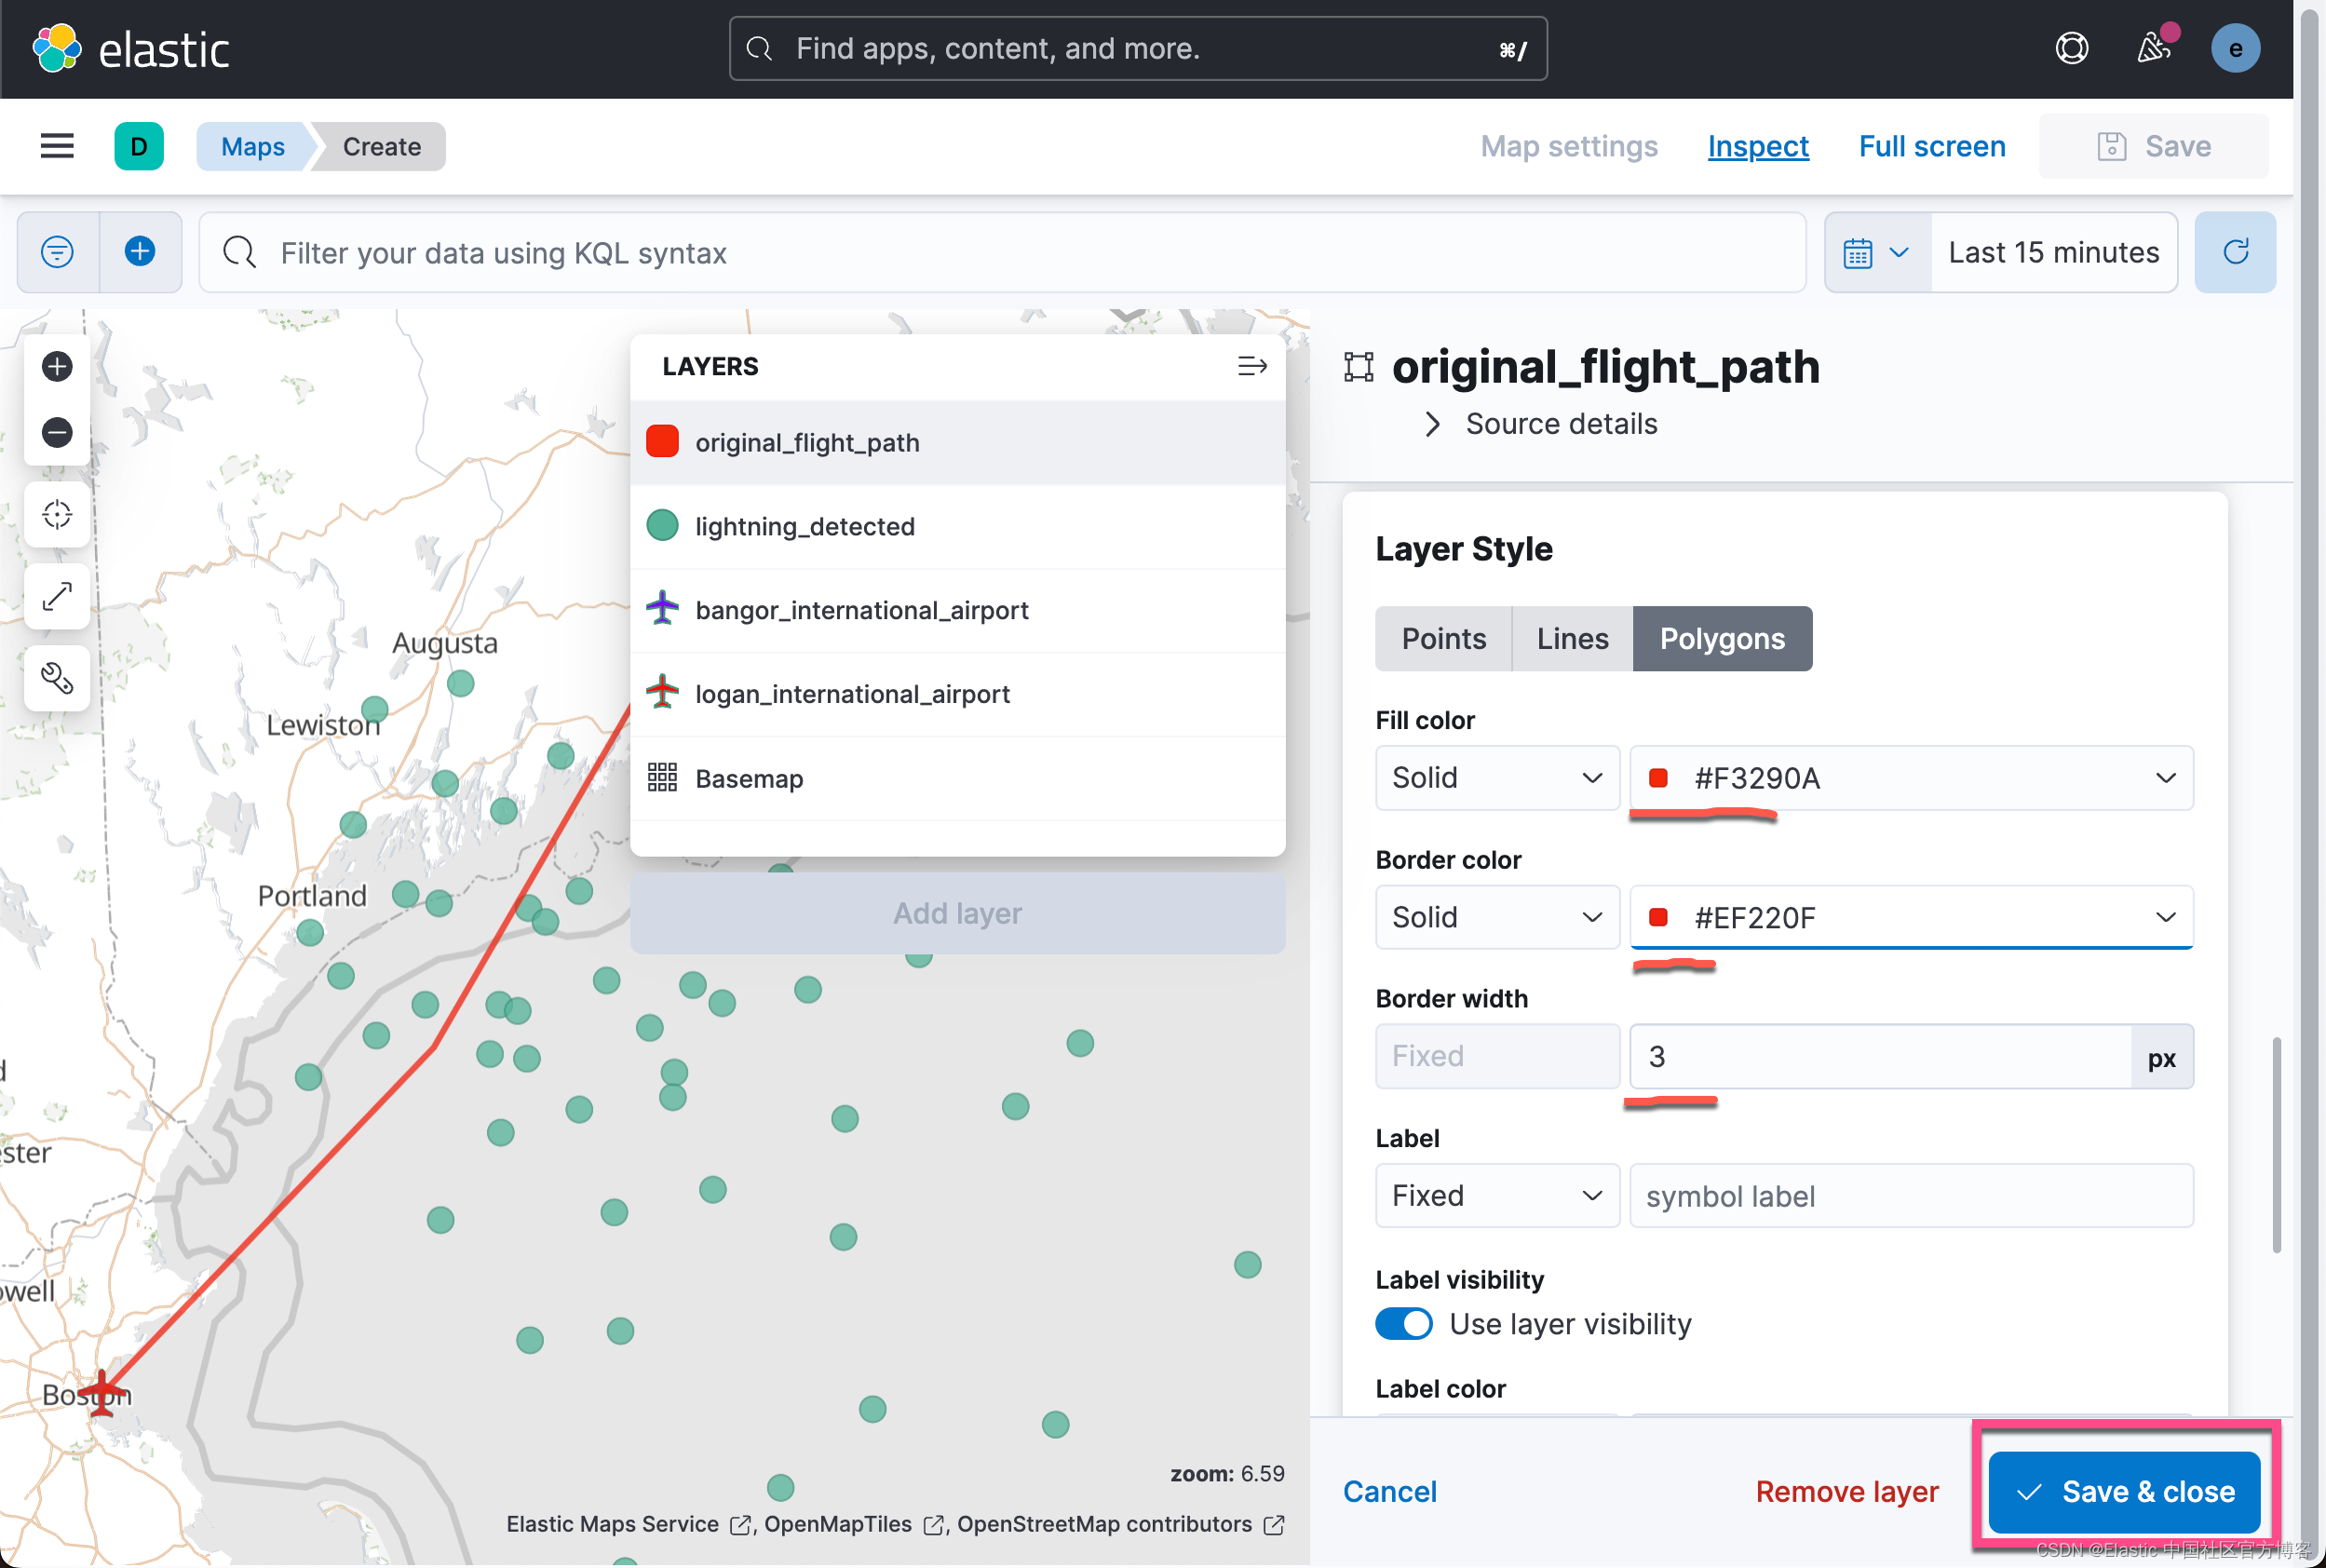The image size is (2326, 1568).
Task: Open the main hamburger navigation menu
Action: point(56,146)
